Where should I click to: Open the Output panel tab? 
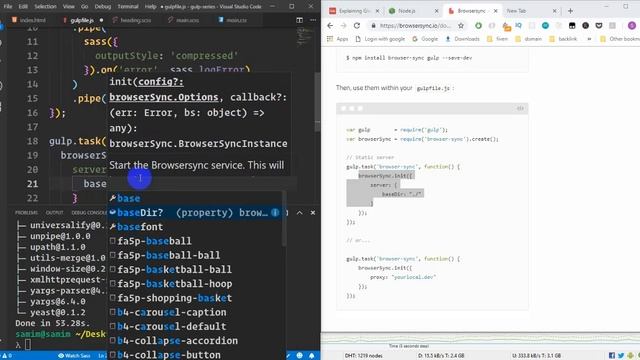point(55,213)
